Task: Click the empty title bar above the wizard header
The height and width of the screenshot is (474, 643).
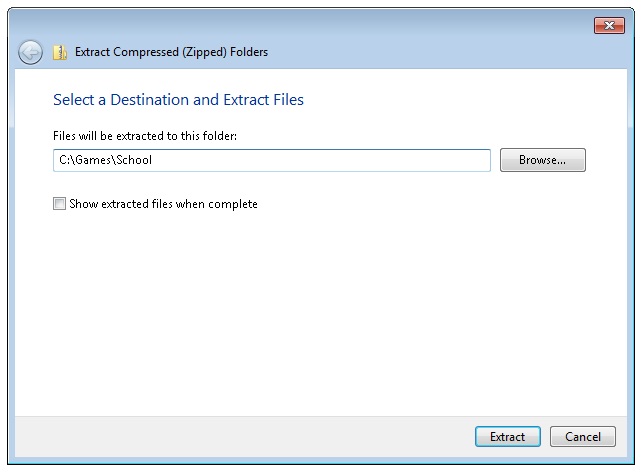Action: [x=300, y=24]
